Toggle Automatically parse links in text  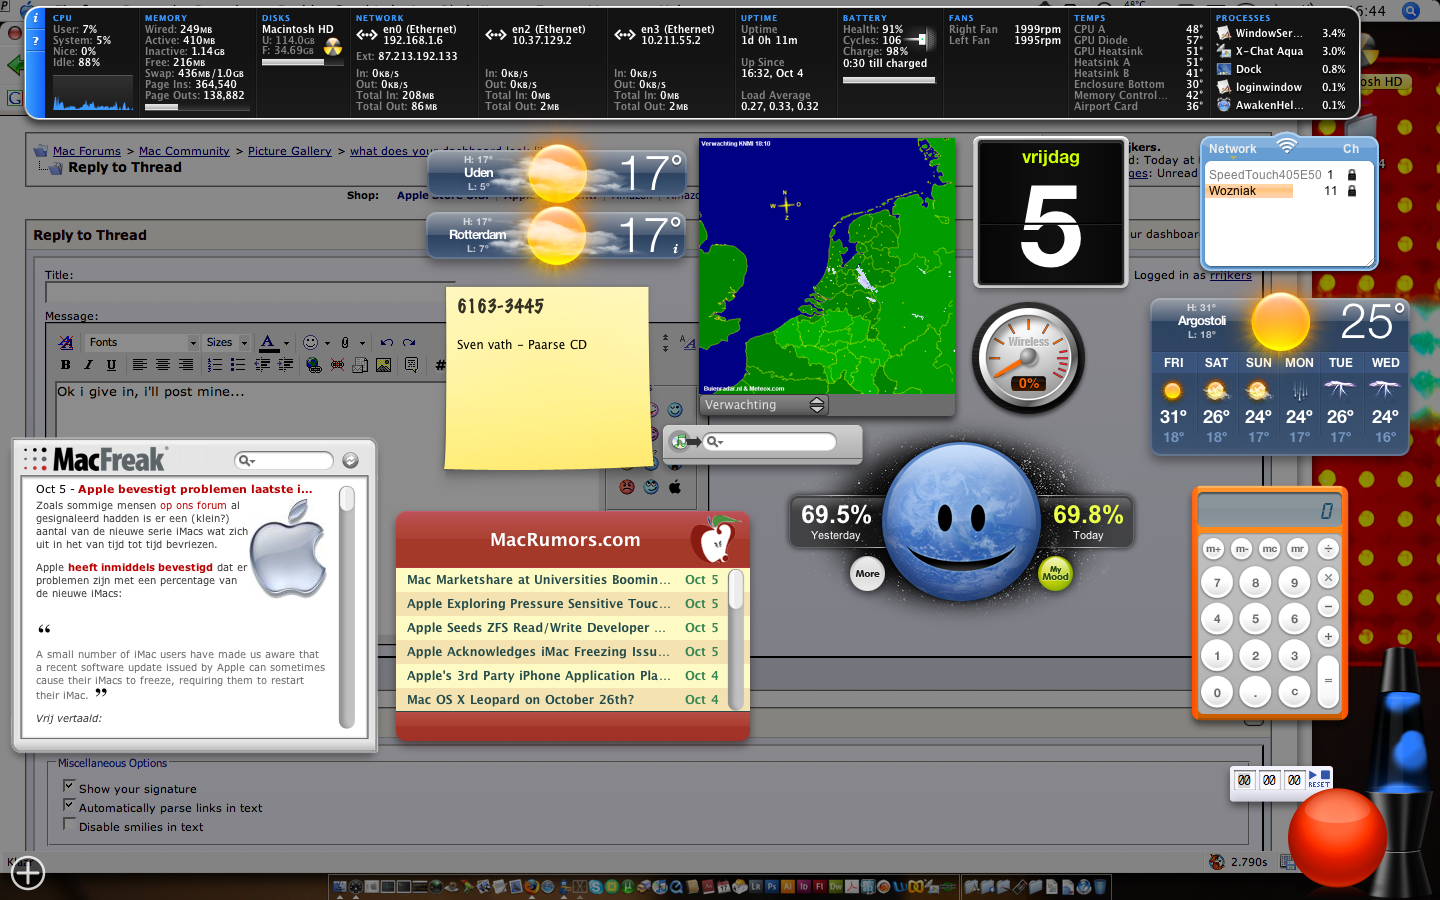(69, 806)
